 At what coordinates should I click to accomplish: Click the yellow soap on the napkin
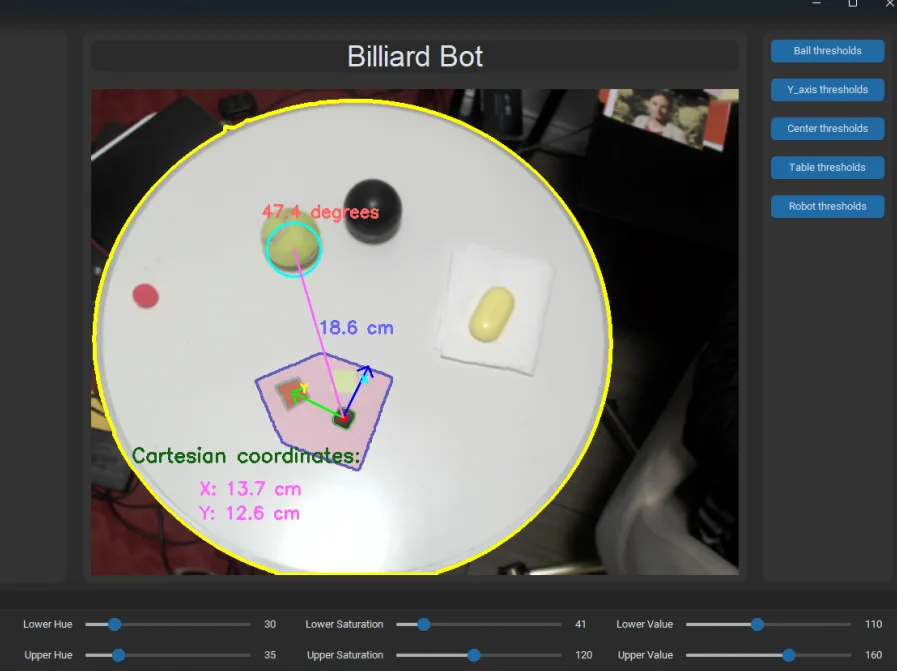pos(491,314)
